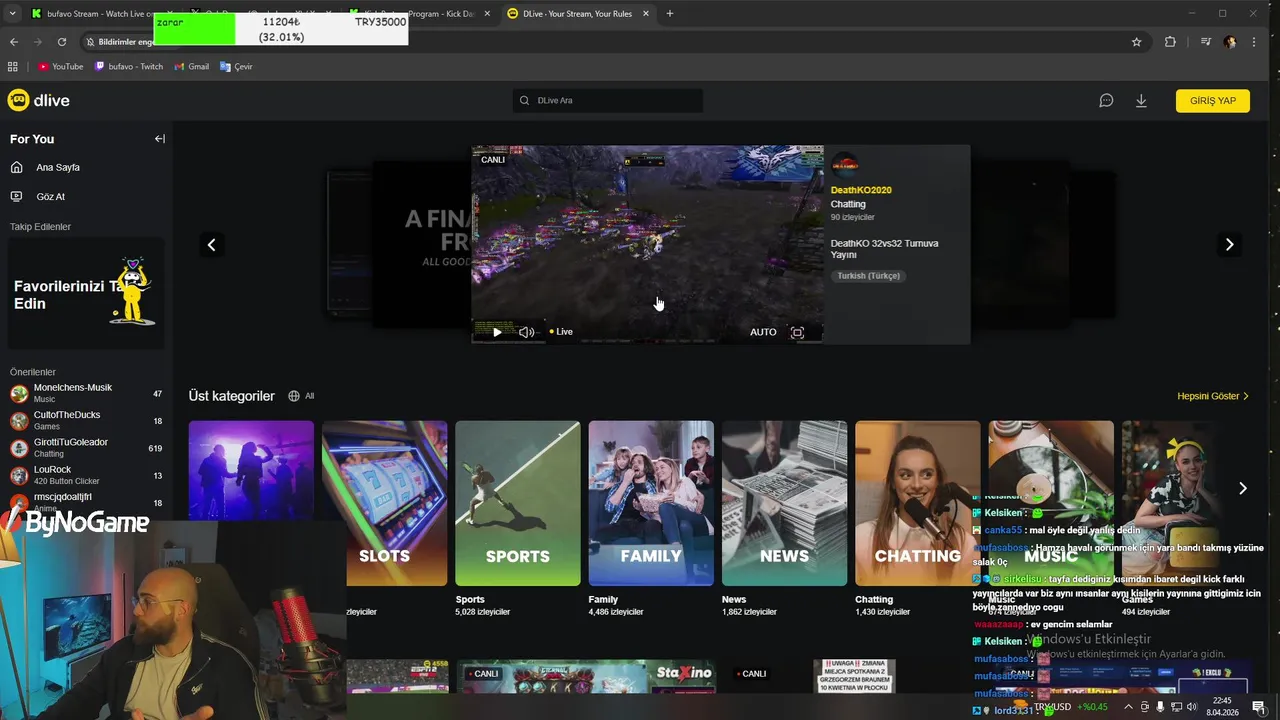Go to previous featured stream carousel arrow

[211, 245]
